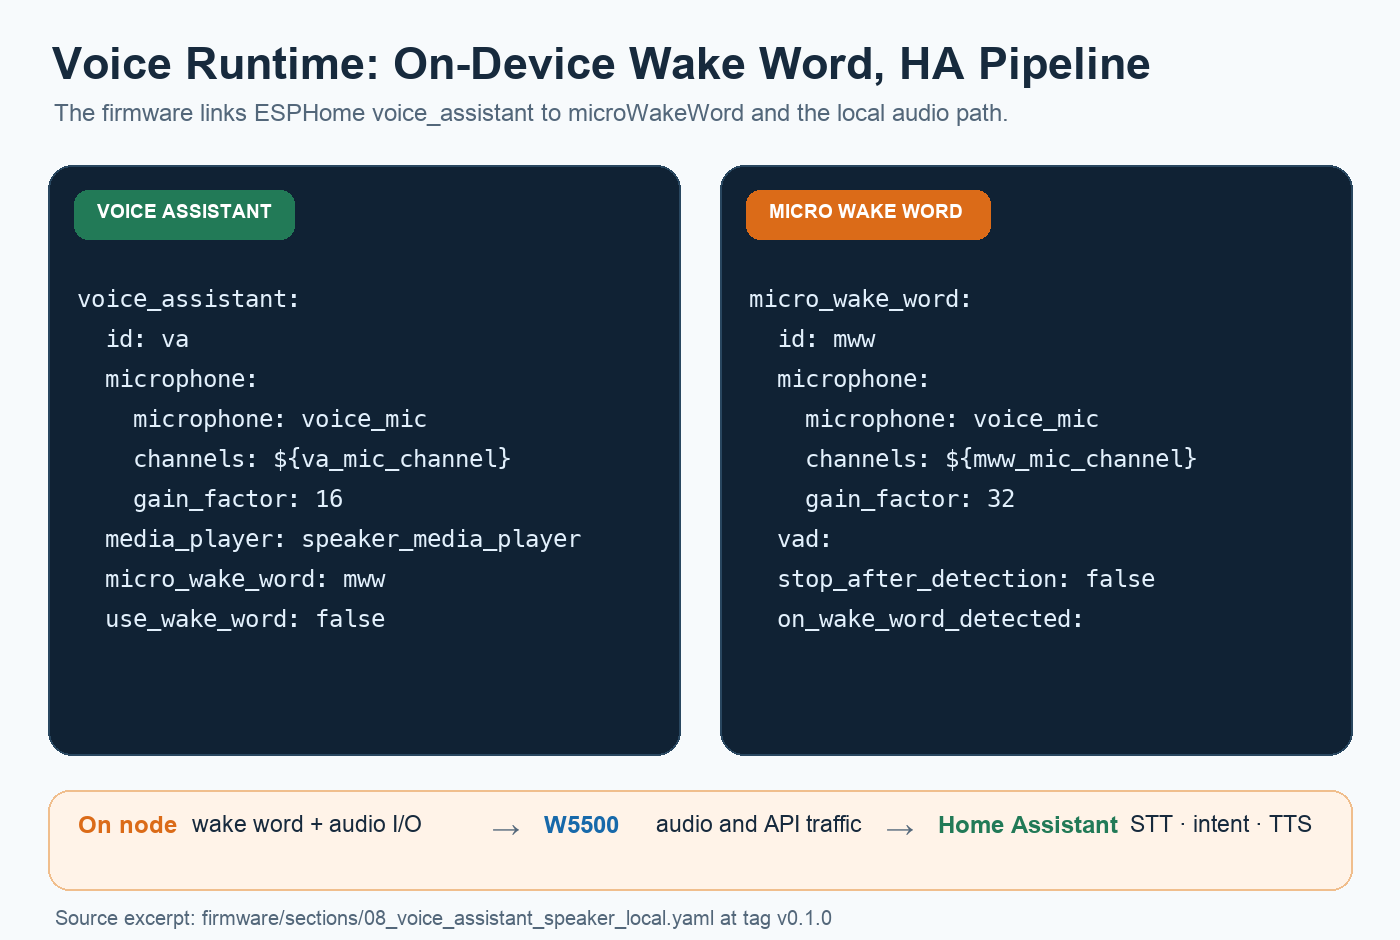Select 'microphone:' in the micro_wake_word block
The image size is (1400, 940).
tap(853, 379)
